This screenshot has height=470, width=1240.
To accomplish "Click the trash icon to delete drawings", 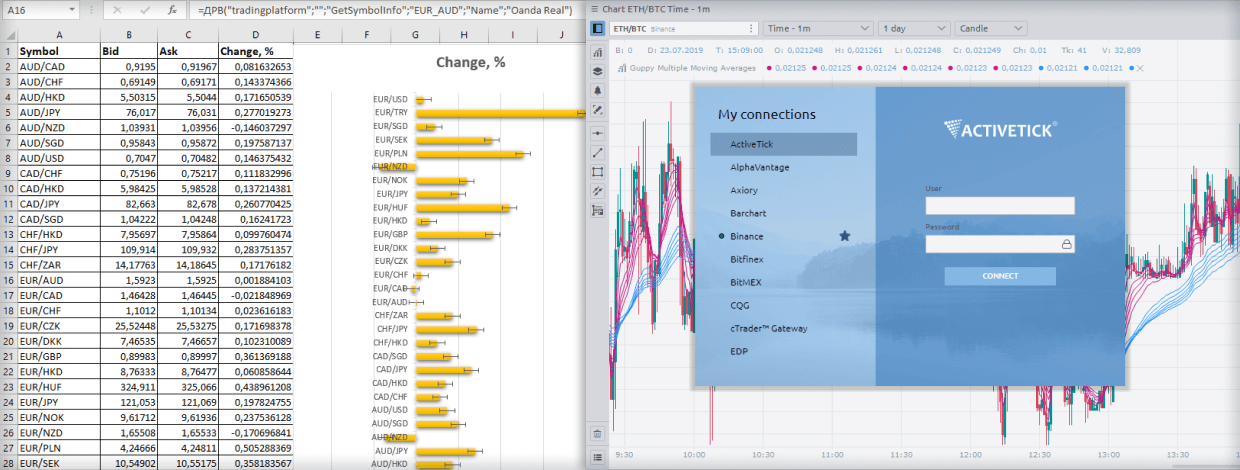I will (597, 434).
